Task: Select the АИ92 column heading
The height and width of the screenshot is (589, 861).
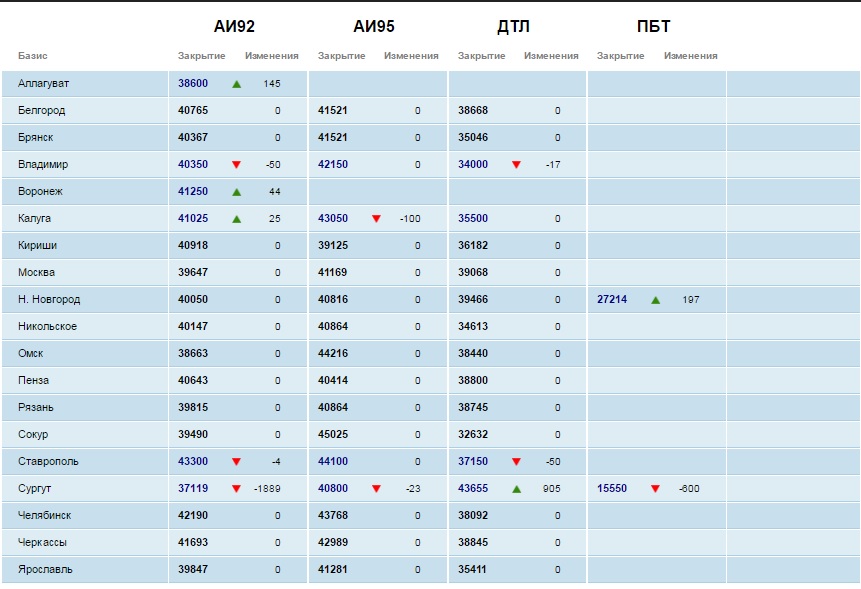Action: pyautogui.click(x=235, y=27)
